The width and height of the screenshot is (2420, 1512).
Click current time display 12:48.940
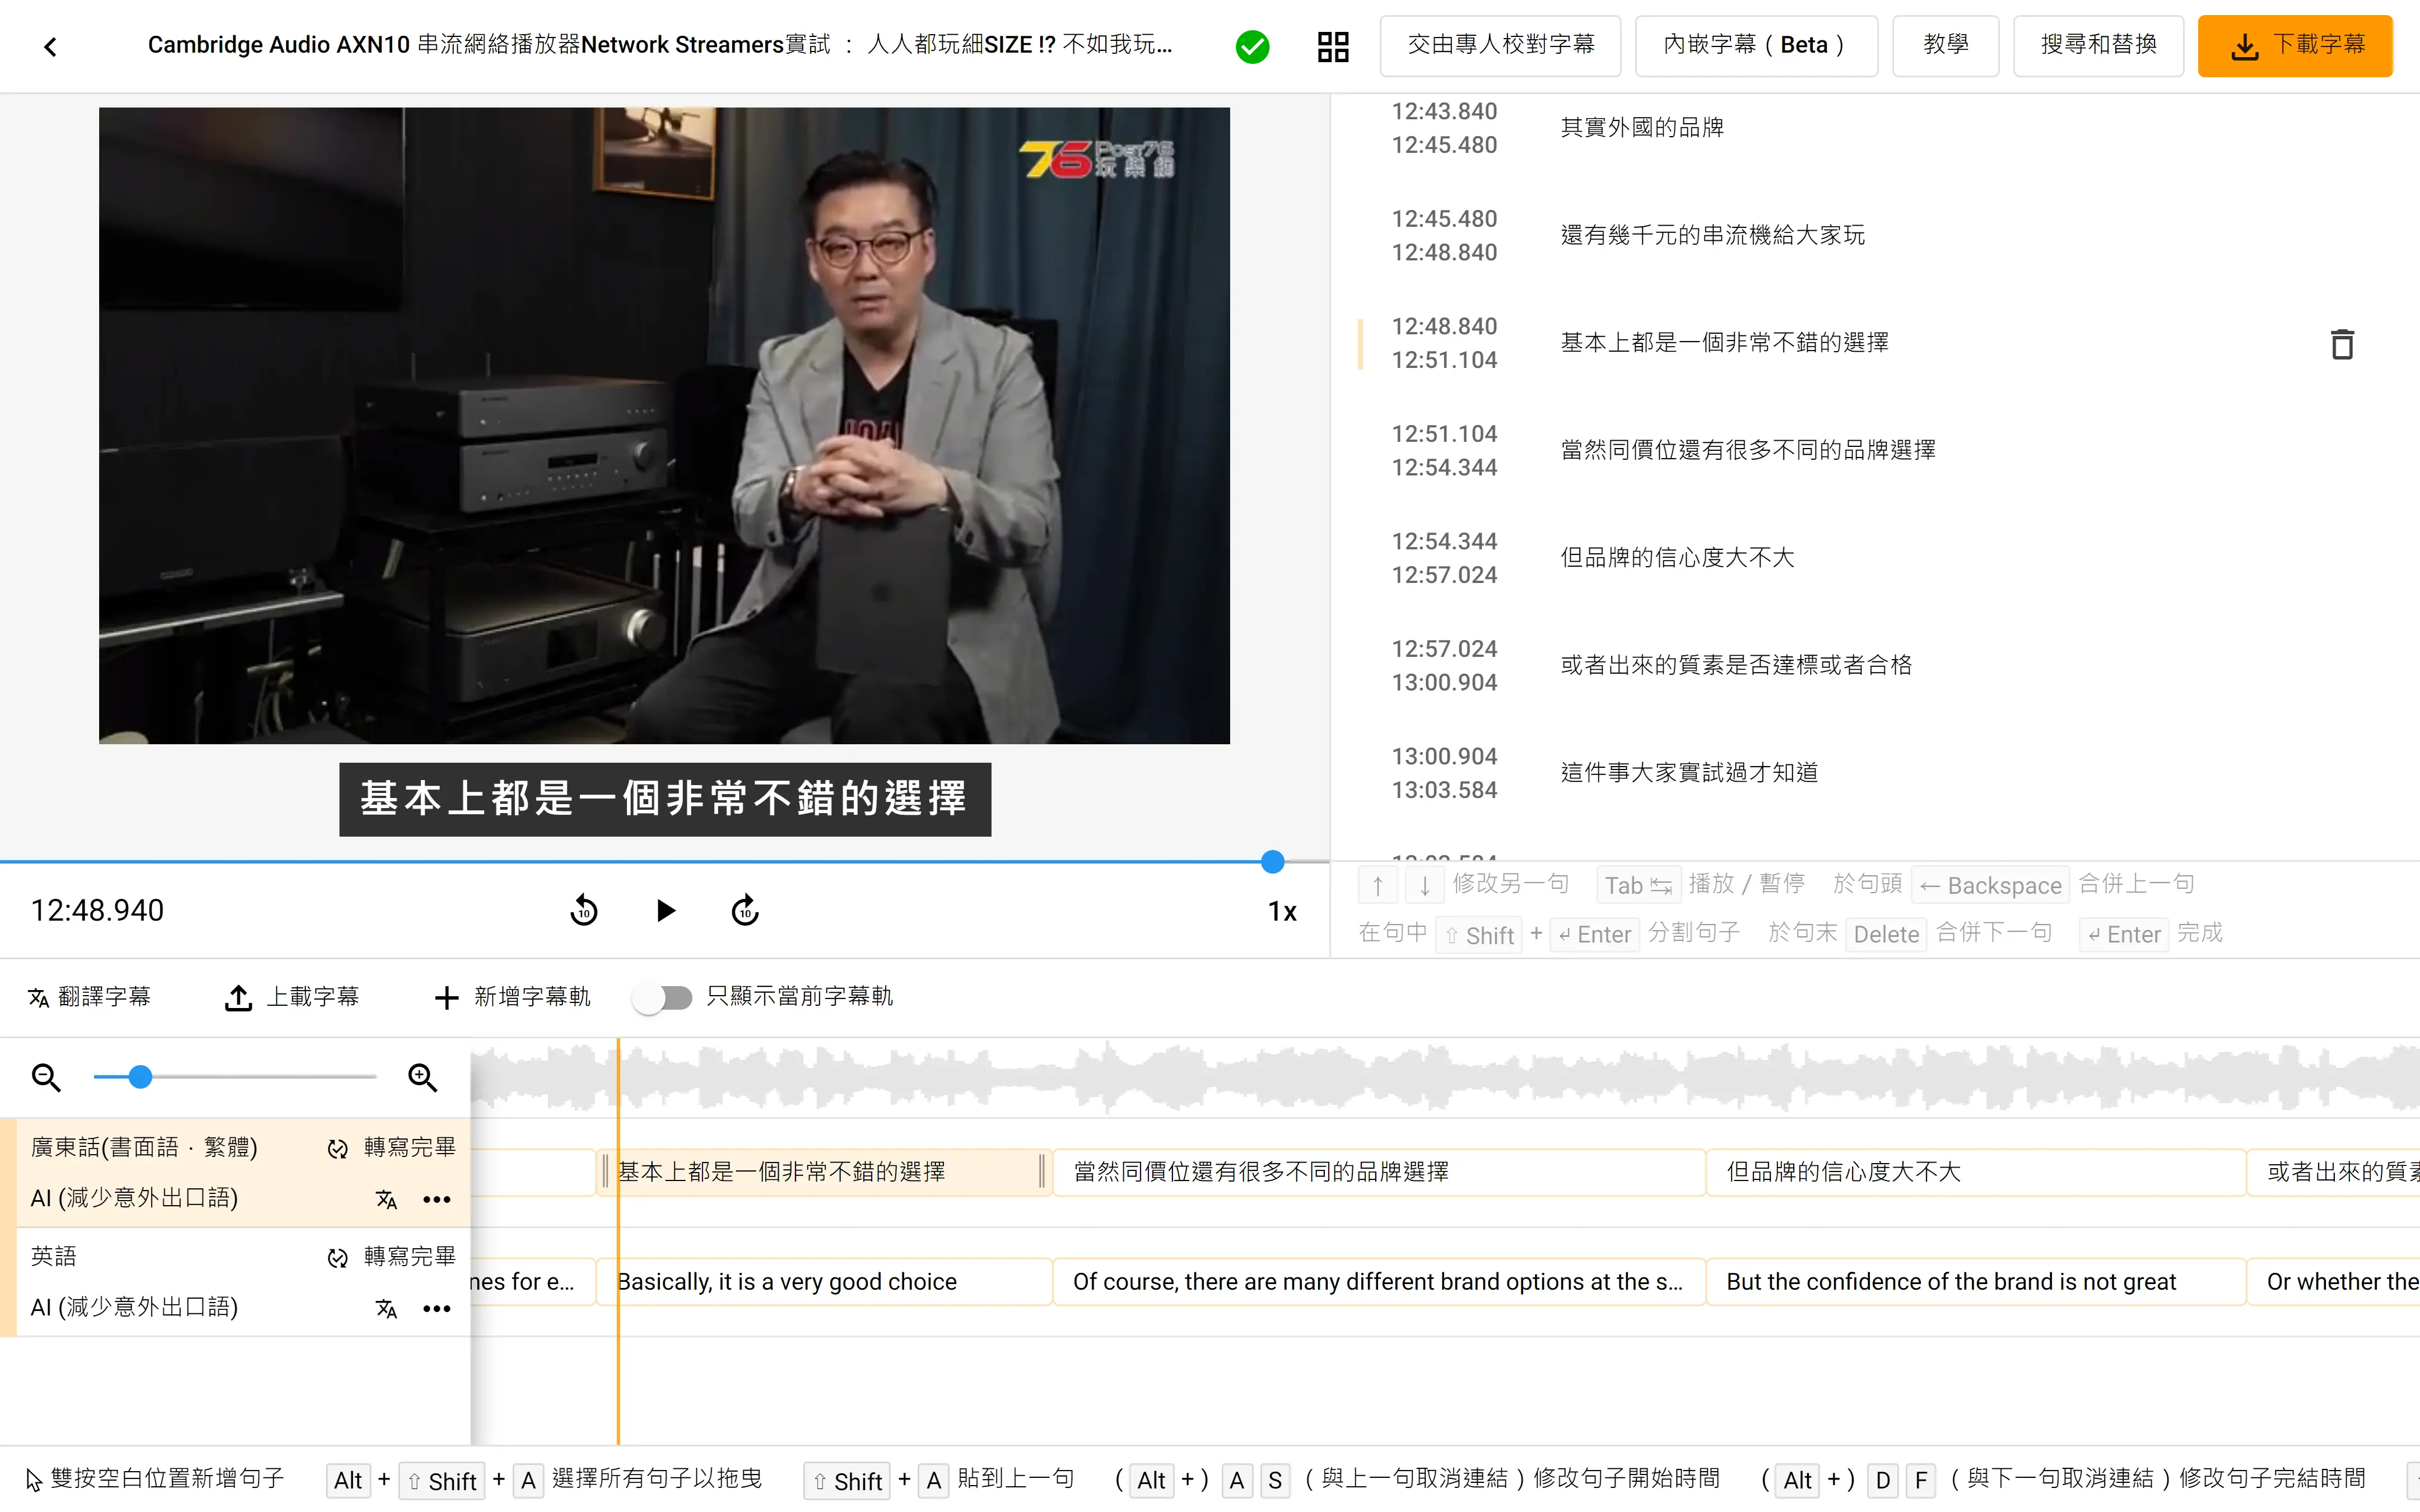tap(97, 910)
